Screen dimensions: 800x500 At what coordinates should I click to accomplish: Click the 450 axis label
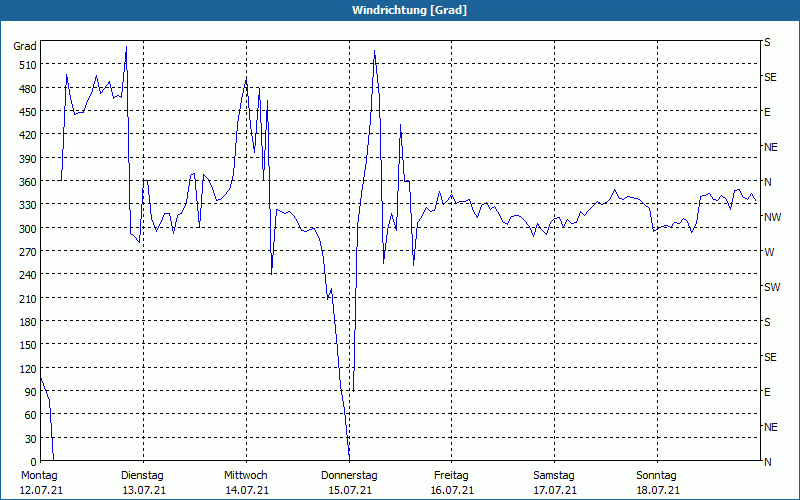[x=28, y=112]
